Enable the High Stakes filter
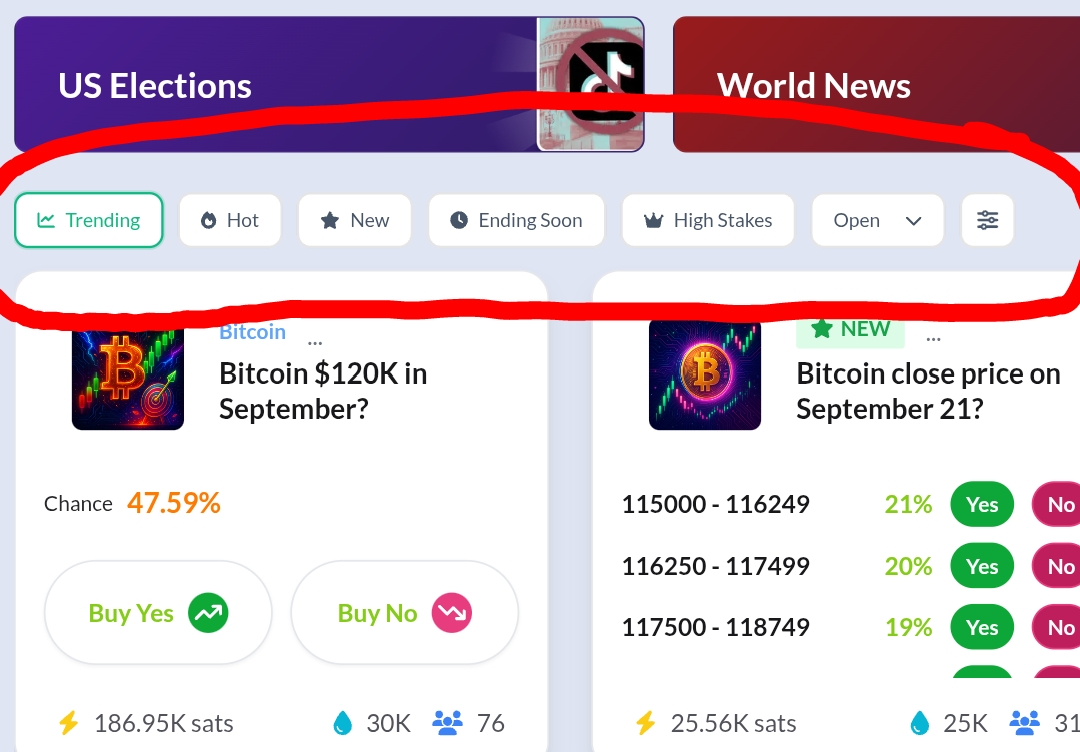Image resolution: width=1080 pixels, height=752 pixels. [708, 220]
